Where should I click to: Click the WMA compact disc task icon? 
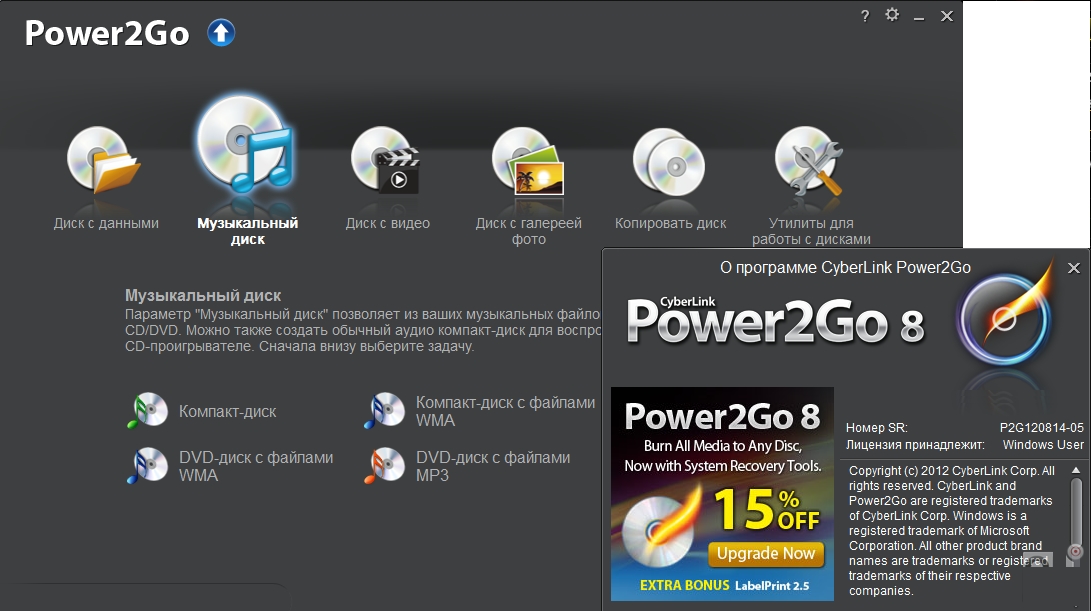(x=385, y=411)
